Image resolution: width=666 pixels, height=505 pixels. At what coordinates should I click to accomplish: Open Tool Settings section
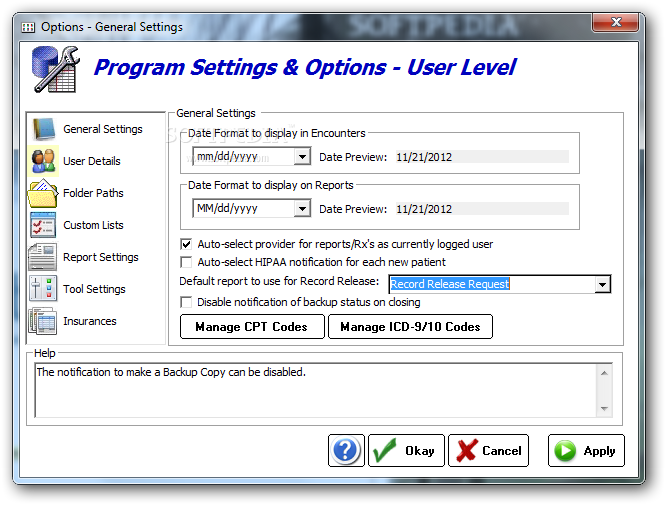pos(94,289)
